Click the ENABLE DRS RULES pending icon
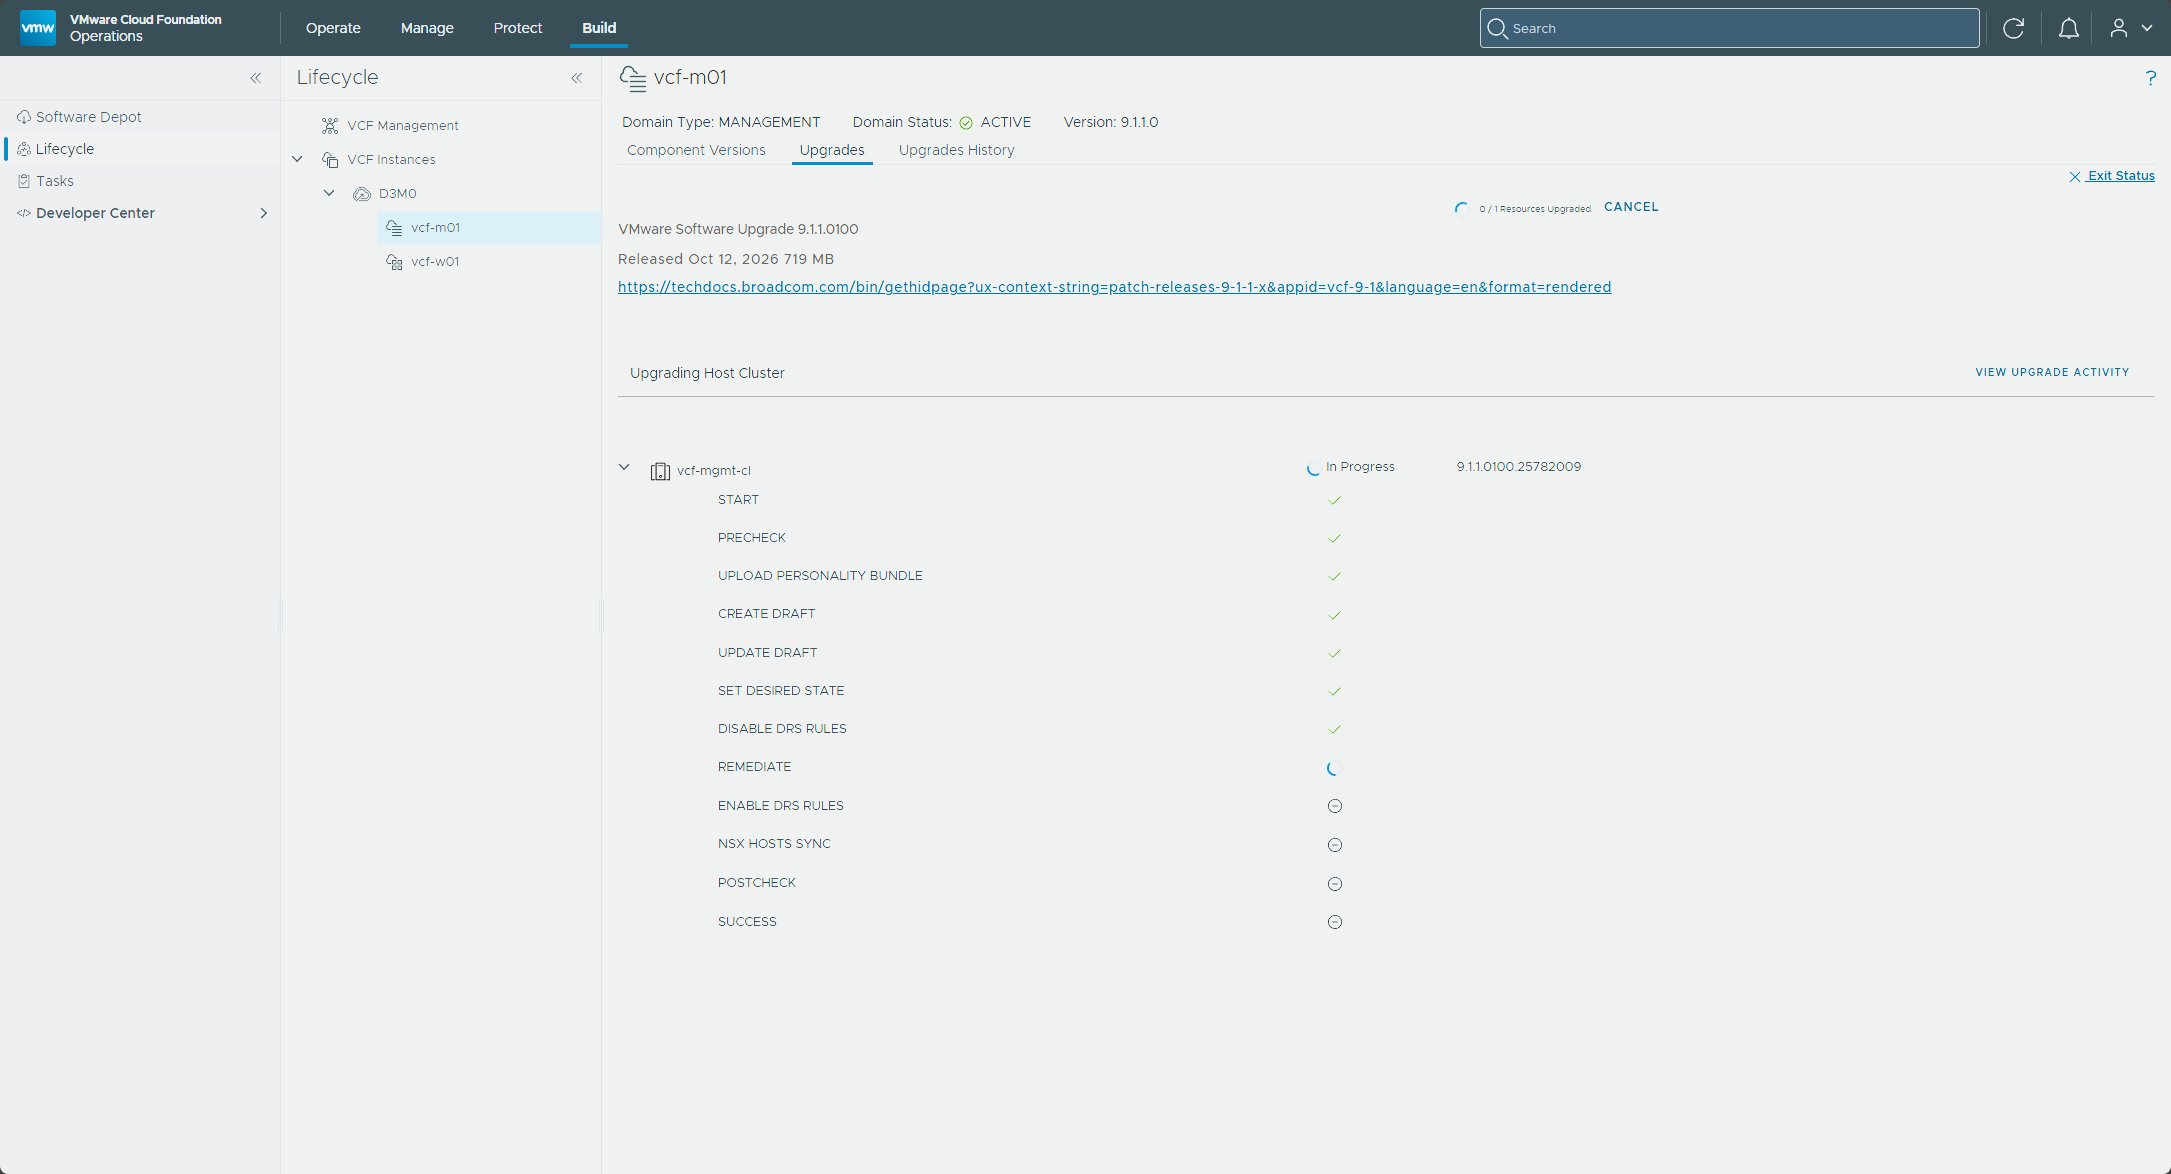 point(1334,806)
